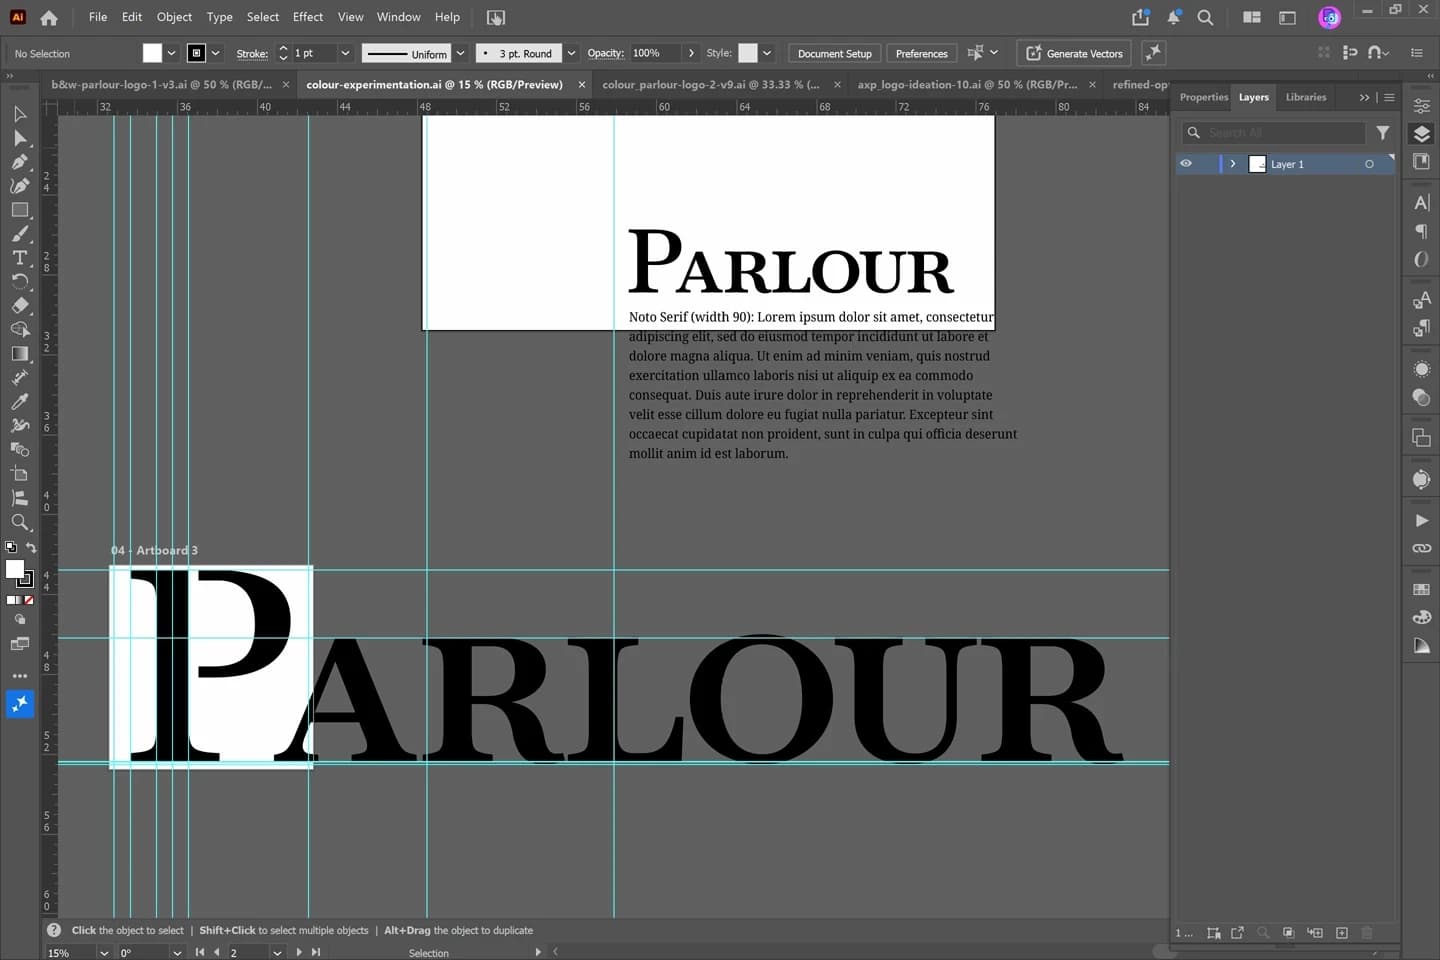Select the Eraser tool

pos(19,306)
